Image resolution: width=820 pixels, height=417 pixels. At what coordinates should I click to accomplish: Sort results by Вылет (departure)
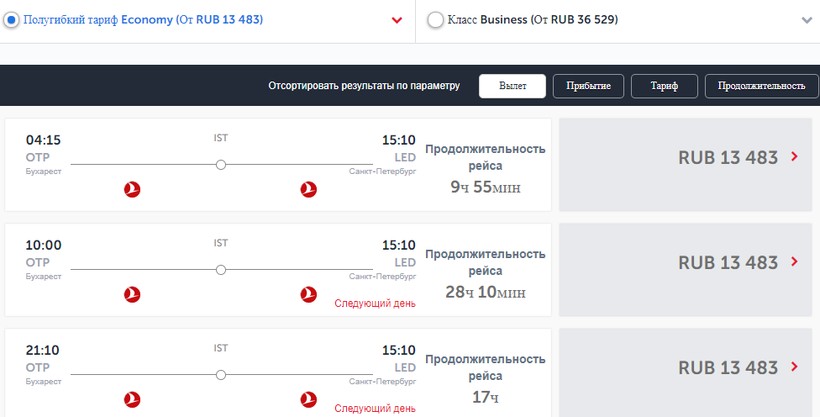pyautogui.click(x=512, y=86)
